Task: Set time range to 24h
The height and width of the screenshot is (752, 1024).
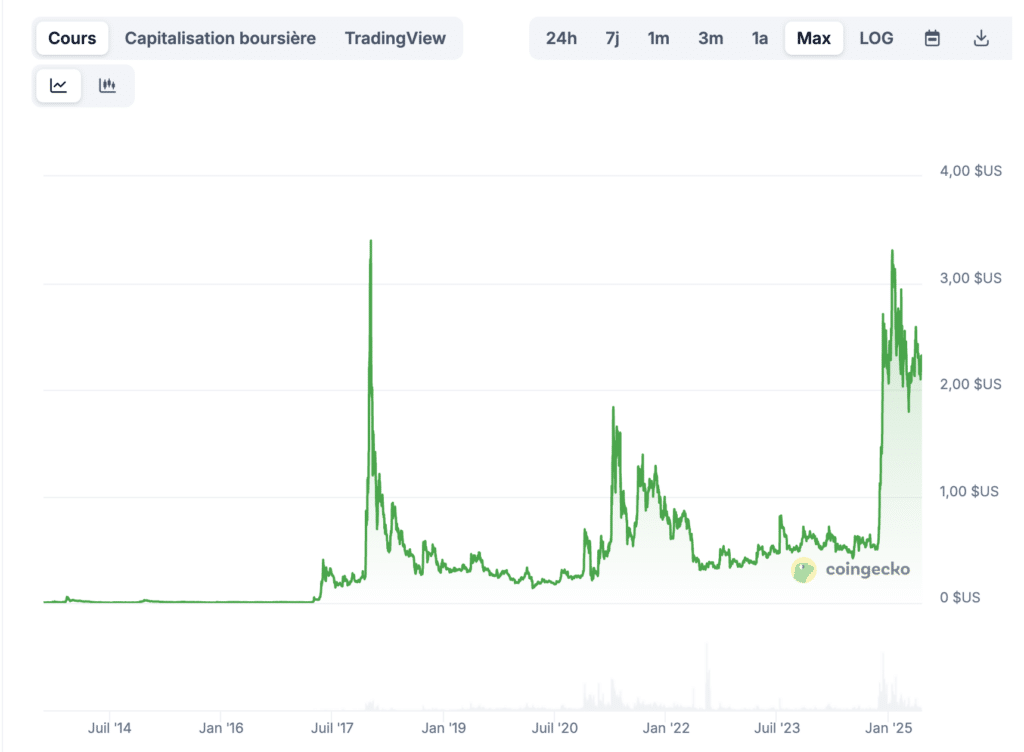Action: pos(562,39)
